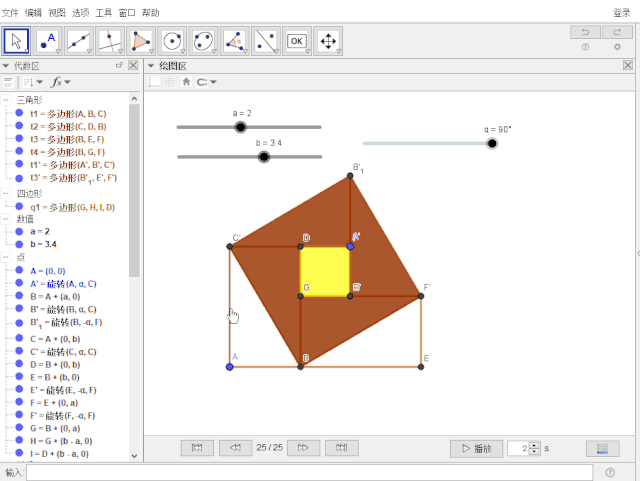Screen dimensions: 640x481
Task: Click the 播放 play button
Action: pyautogui.click(x=476, y=448)
